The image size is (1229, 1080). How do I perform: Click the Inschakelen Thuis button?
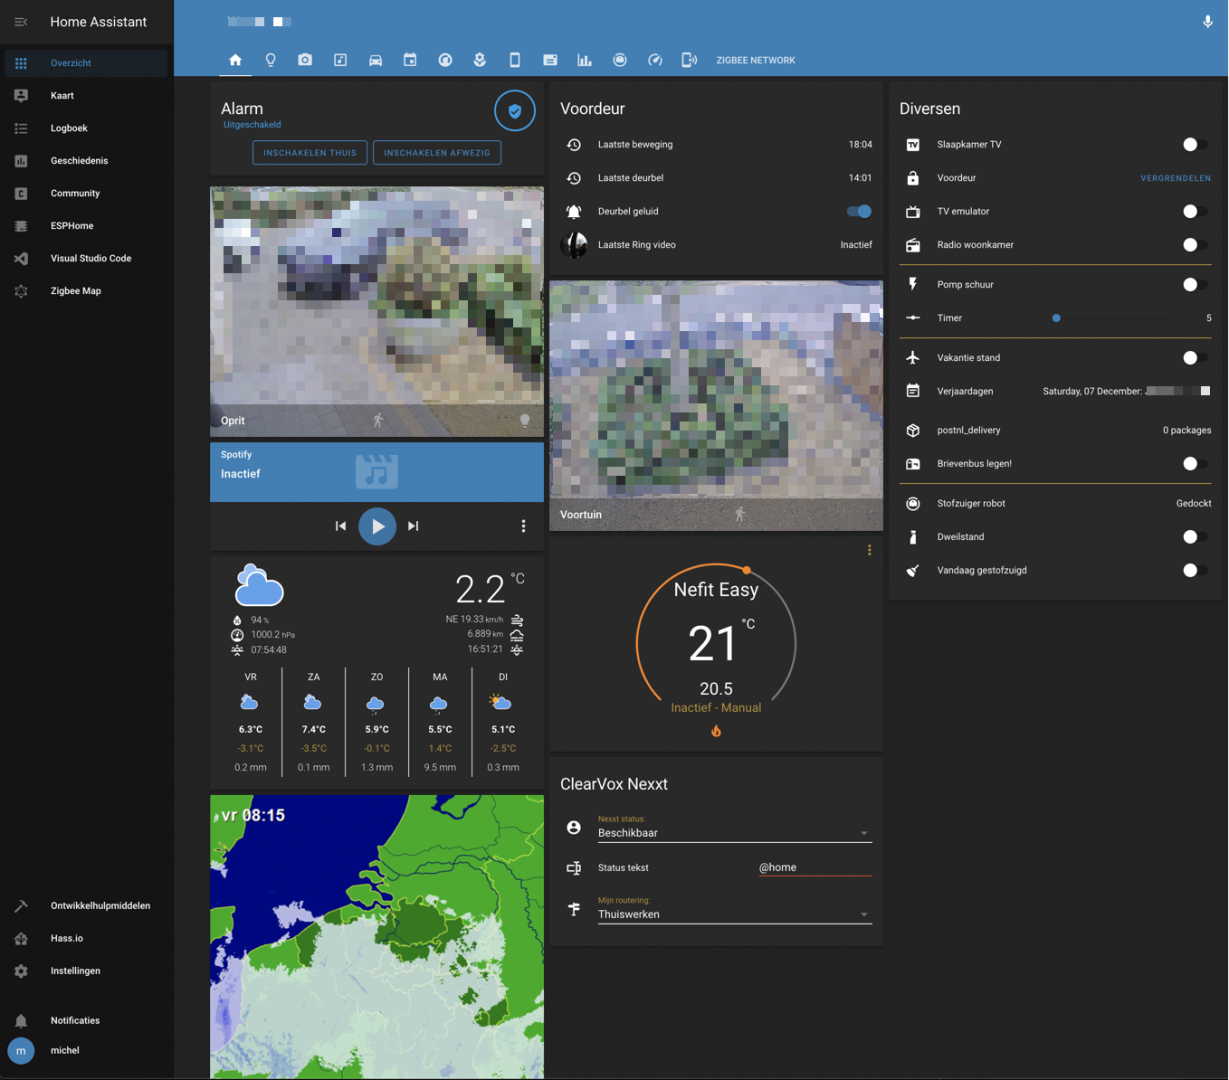pyautogui.click(x=309, y=153)
